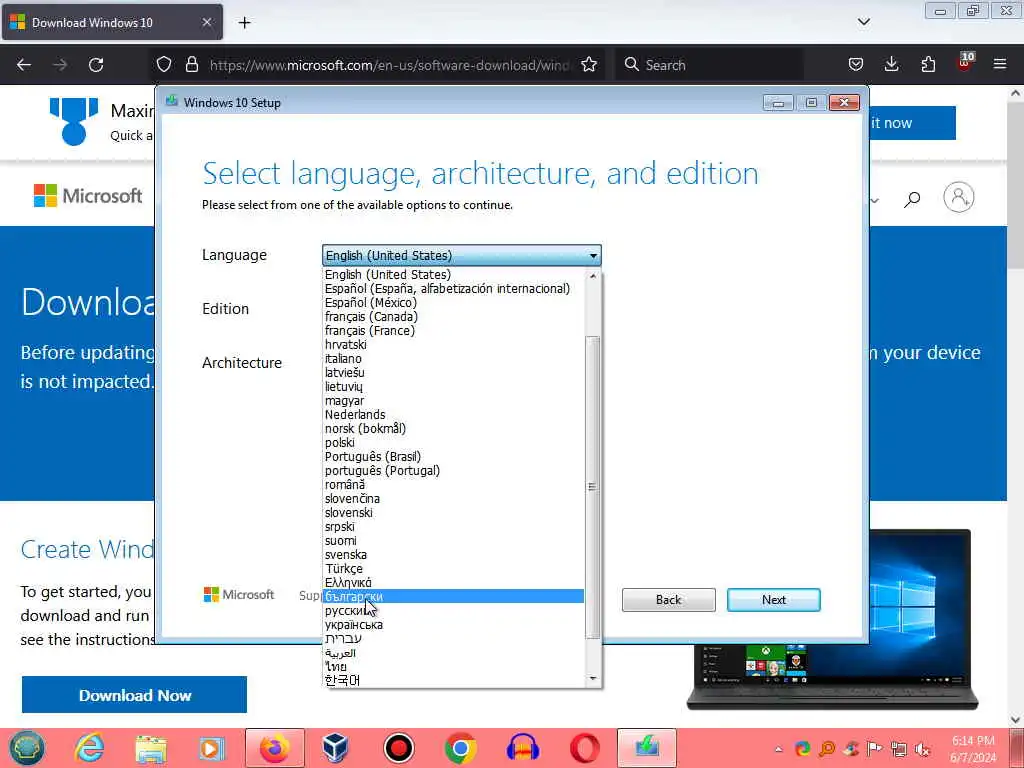The width and height of the screenshot is (1024, 768).
Task: Close the Download Windows 10 tab
Action: pos(206,22)
